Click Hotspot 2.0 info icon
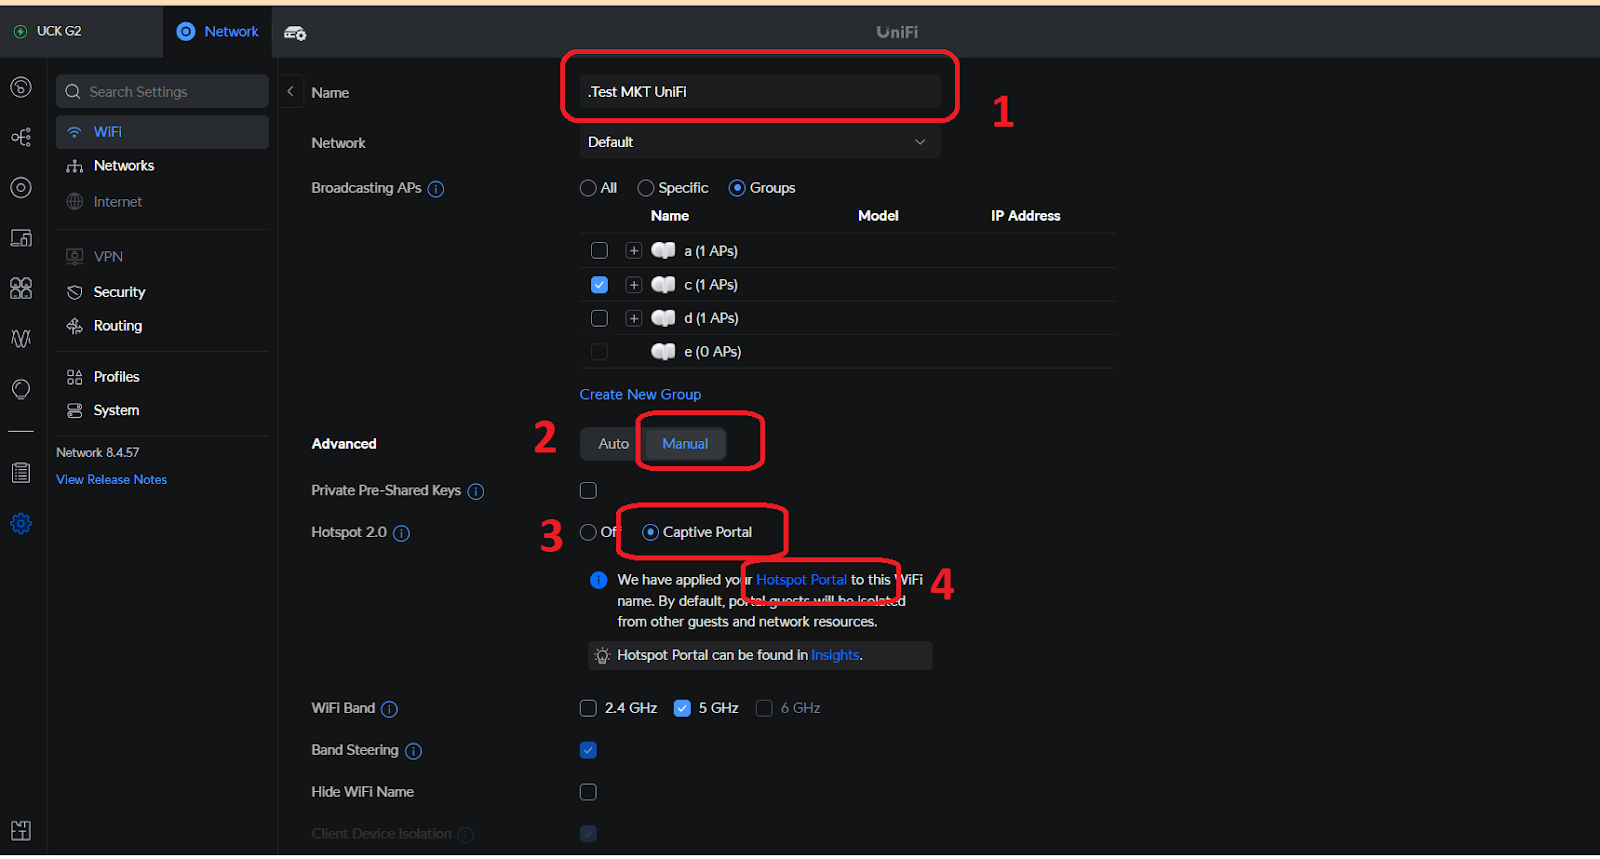 pyautogui.click(x=401, y=533)
